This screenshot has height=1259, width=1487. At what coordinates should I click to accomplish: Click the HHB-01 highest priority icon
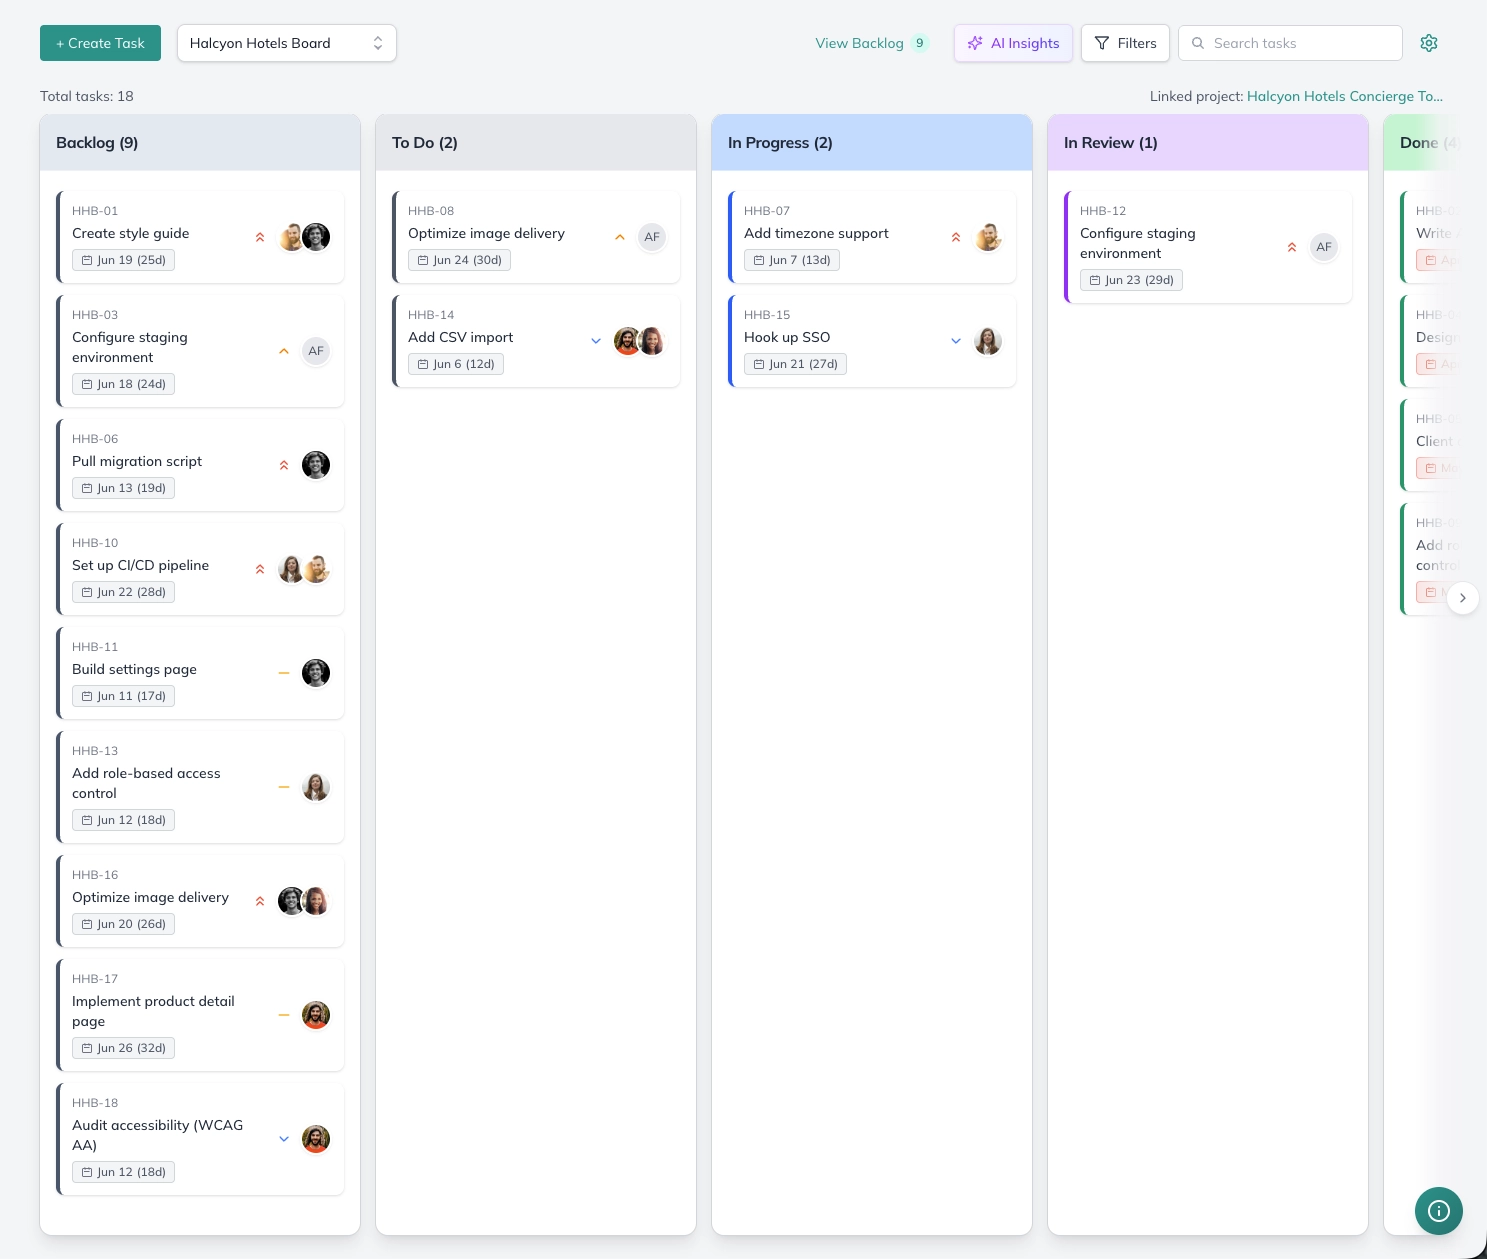[x=260, y=237]
